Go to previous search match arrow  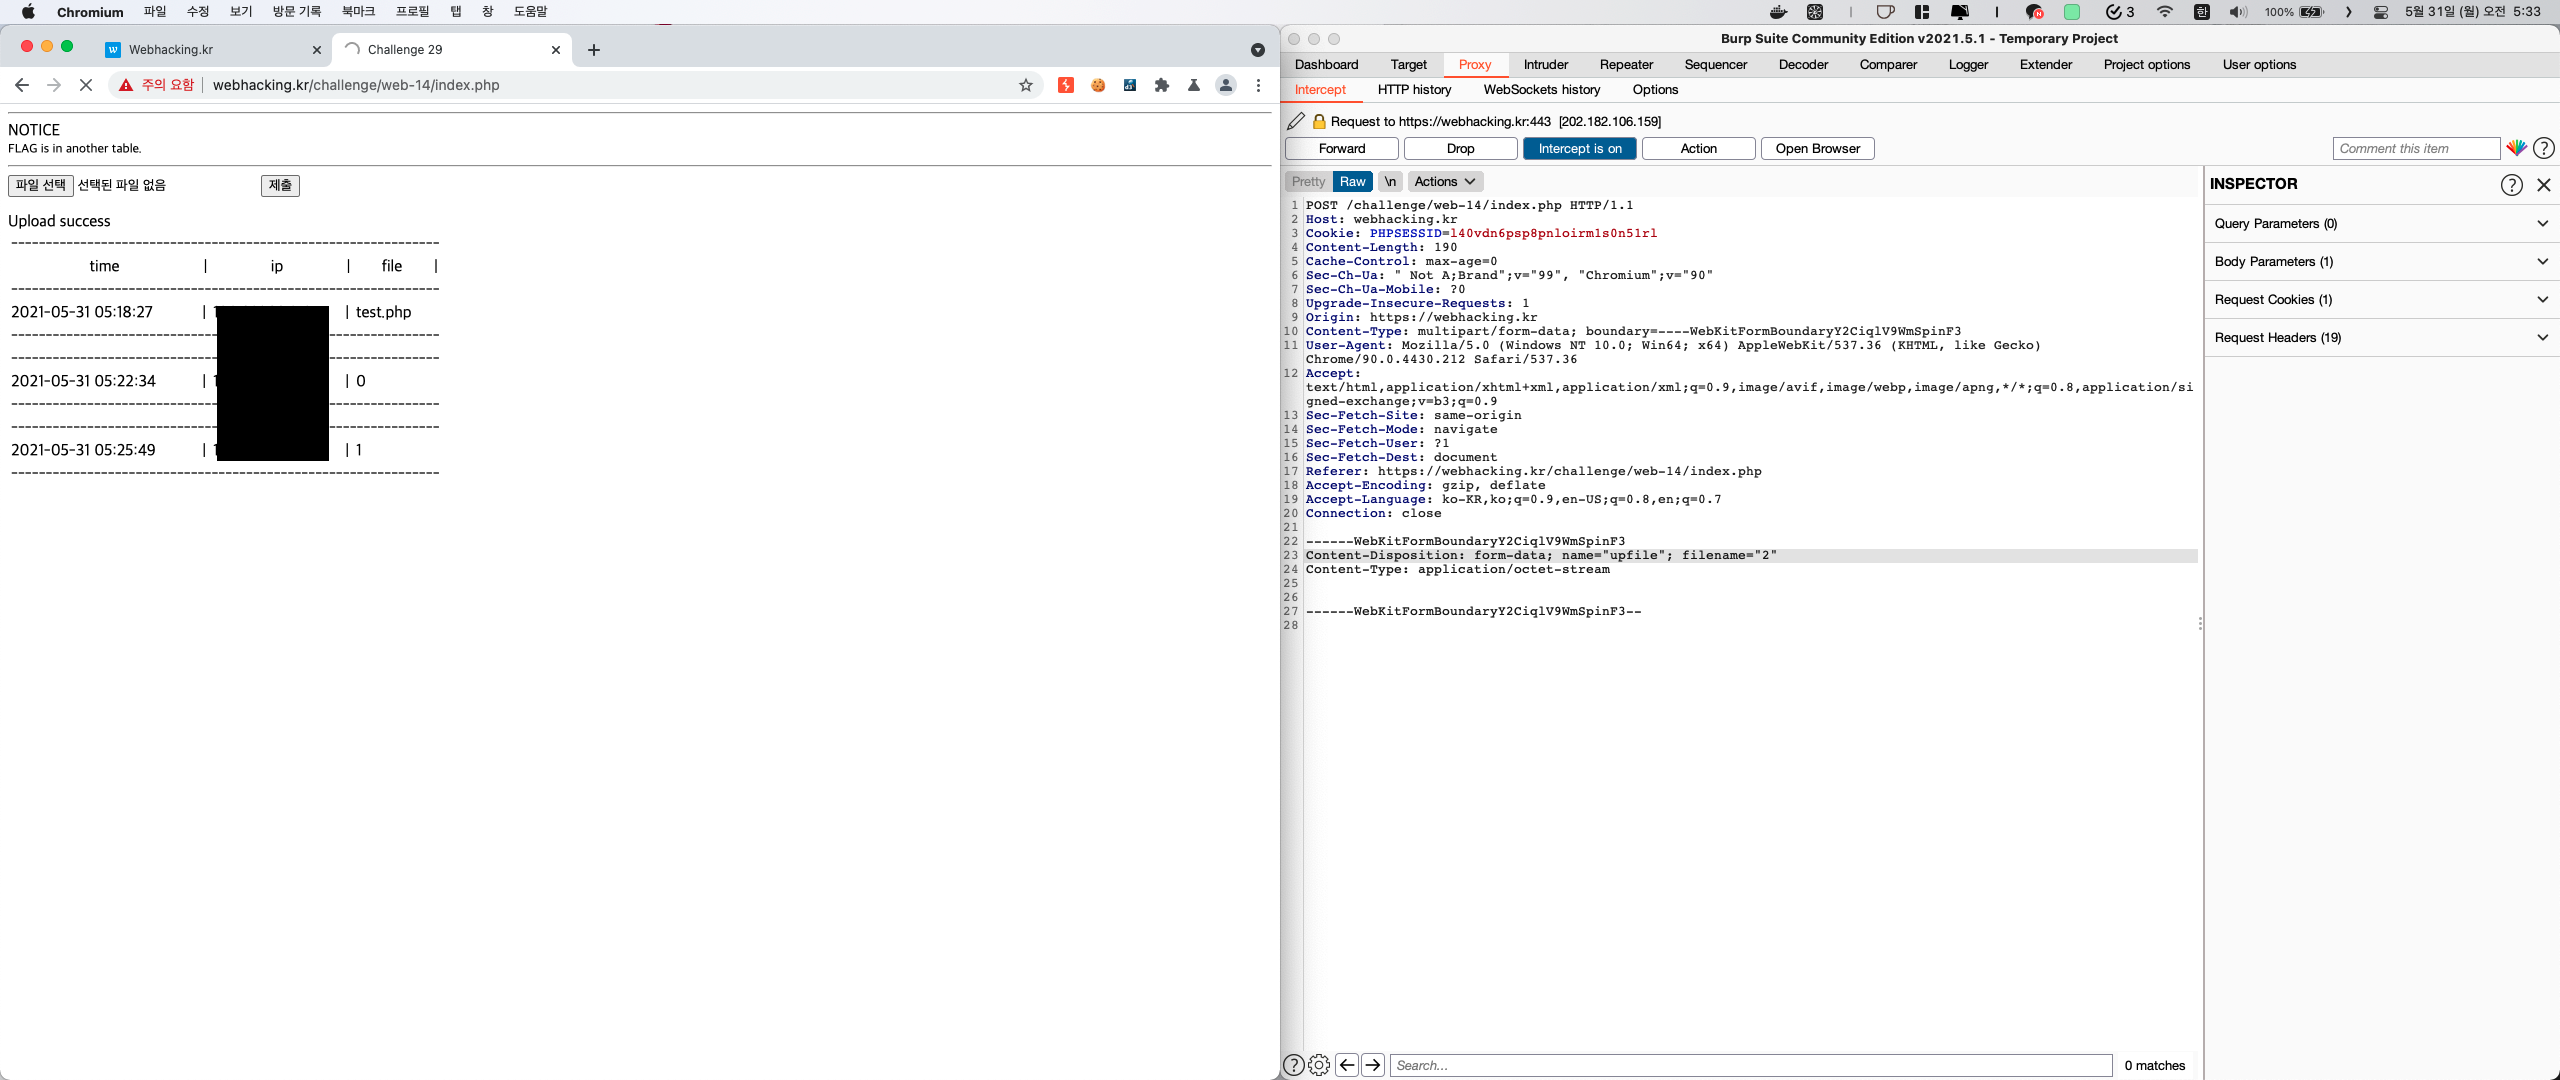[1347, 1065]
